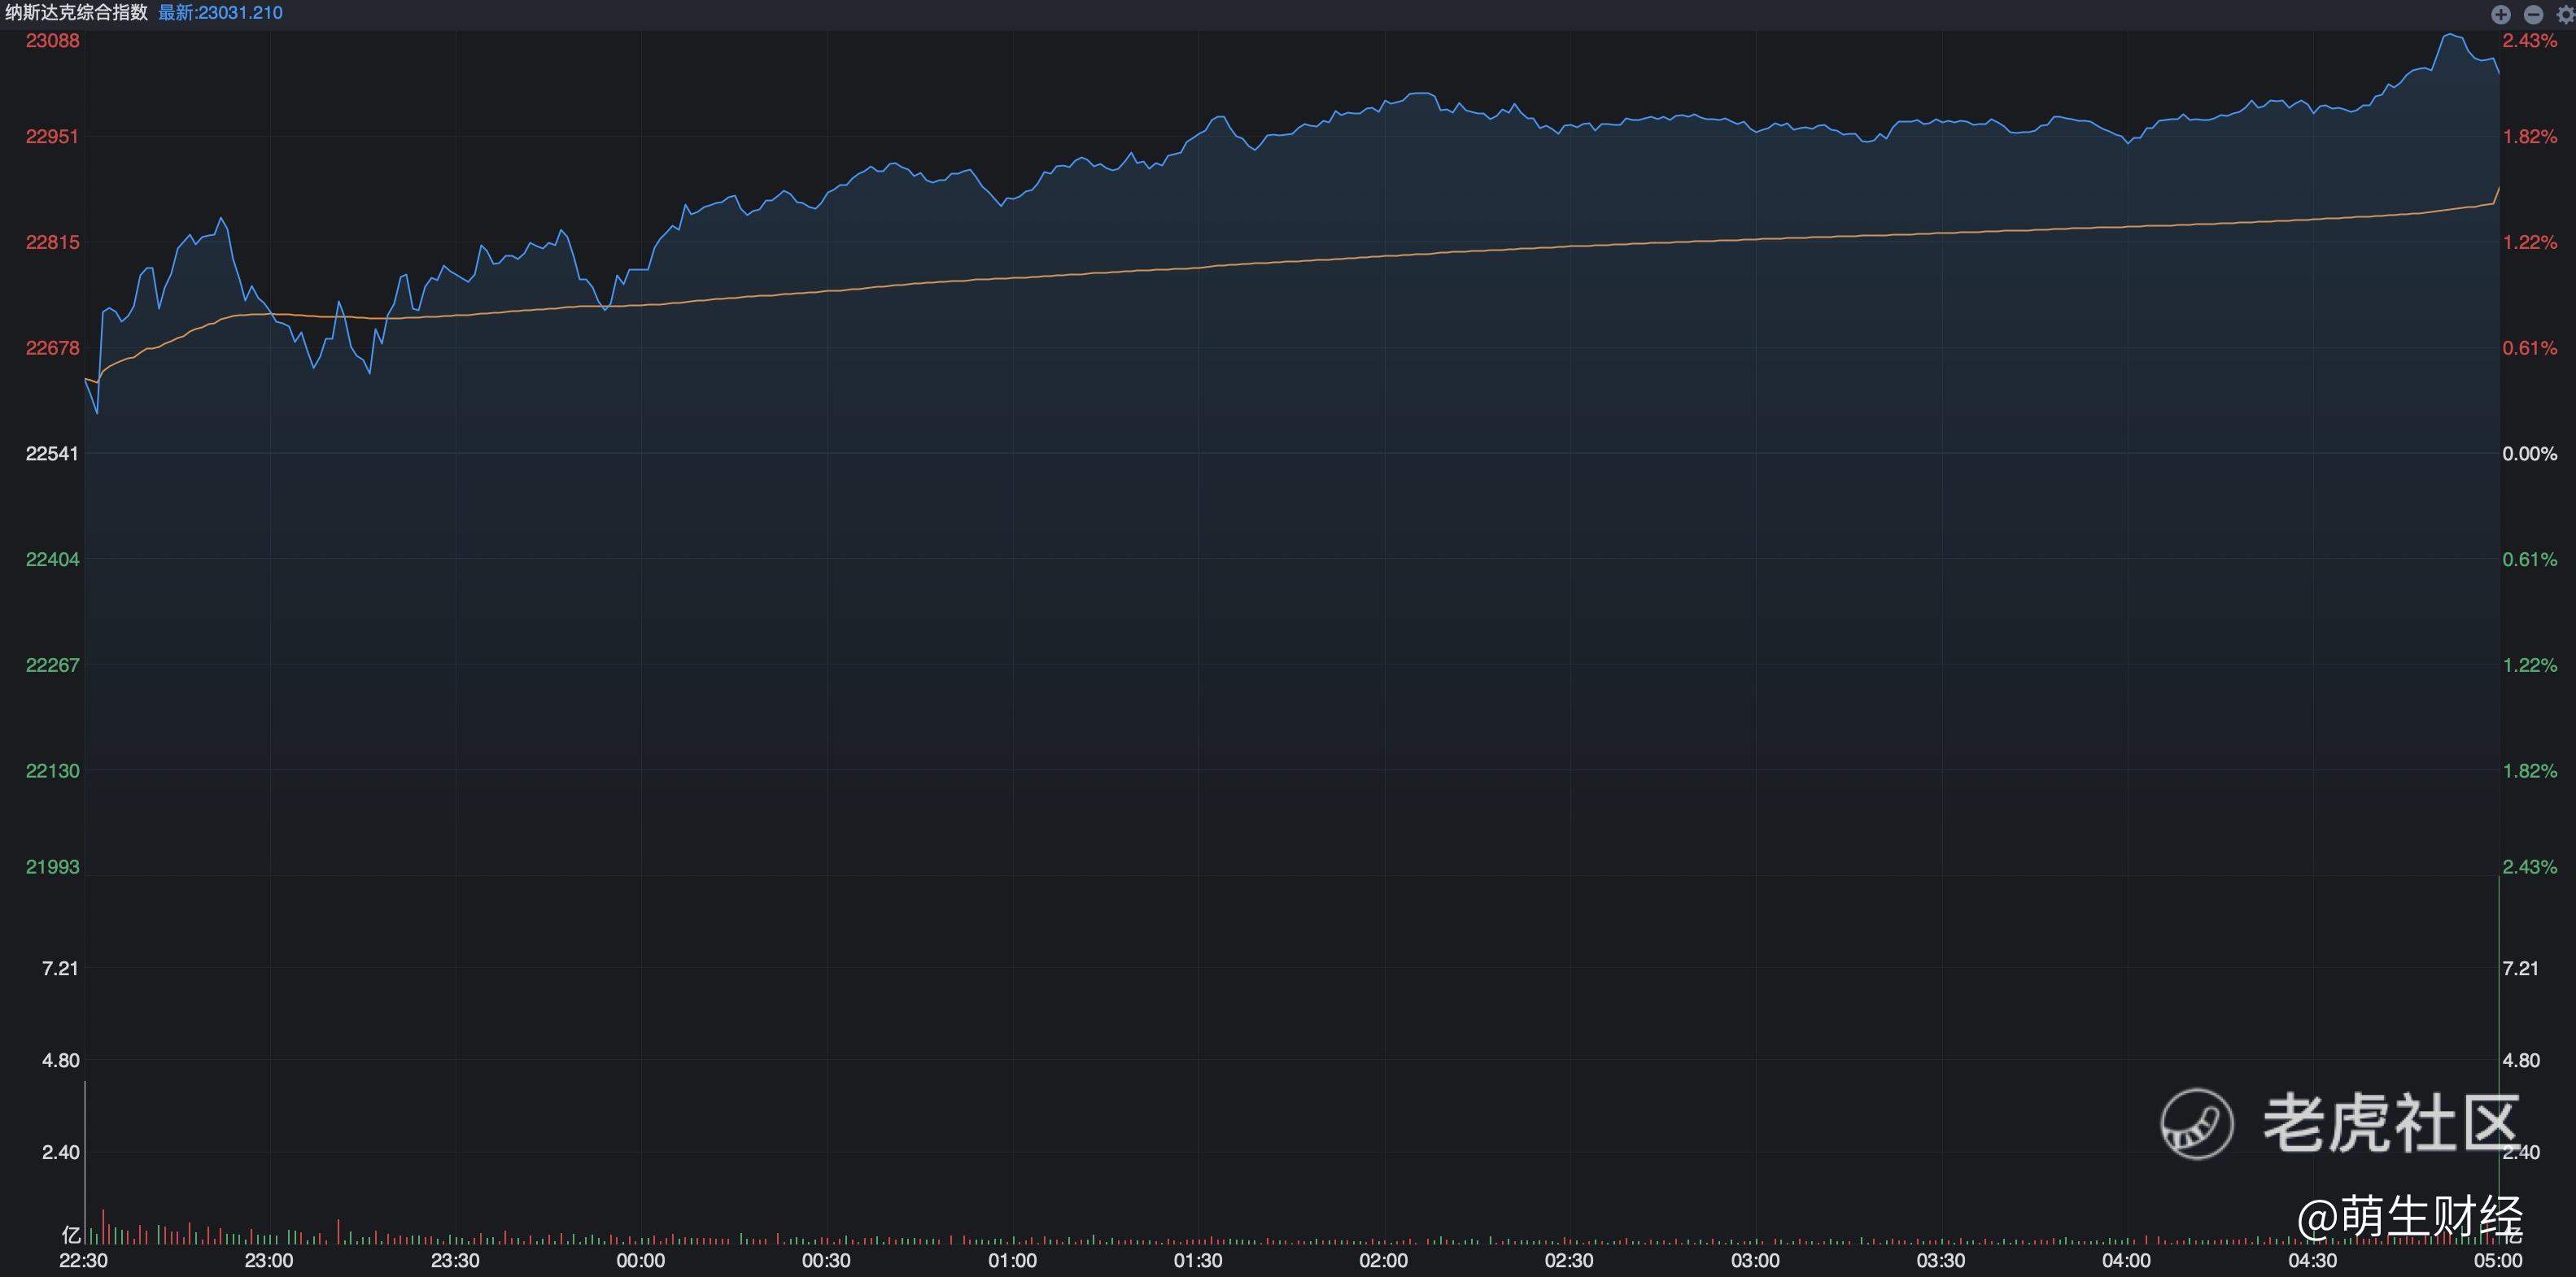Click the 7.21 left volume label
This screenshot has width=2576, height=1277.
coord(60,968)
